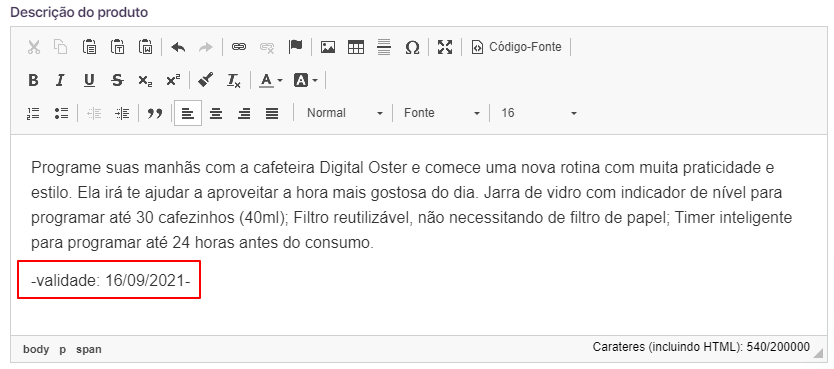Open the Insert Image dialog
Image resolution: width=834 pixels, height=369 pixels.
(328, 47)
